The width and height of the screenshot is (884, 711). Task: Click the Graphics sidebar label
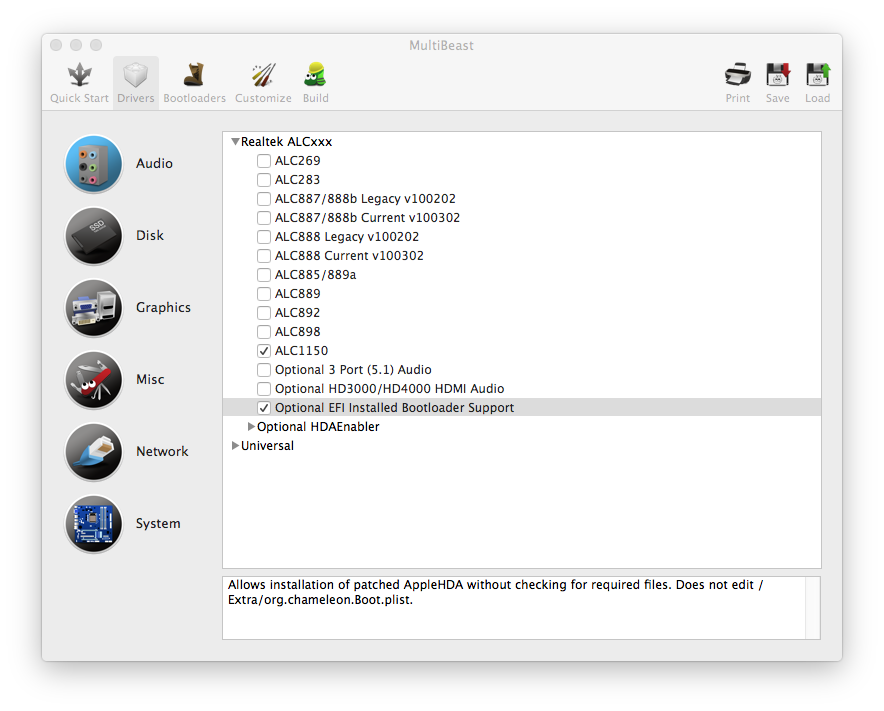tap(163, 308)
